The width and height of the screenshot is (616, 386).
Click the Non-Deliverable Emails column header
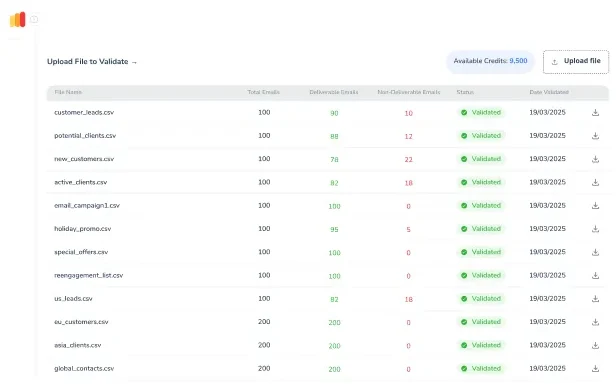(409, 92)
